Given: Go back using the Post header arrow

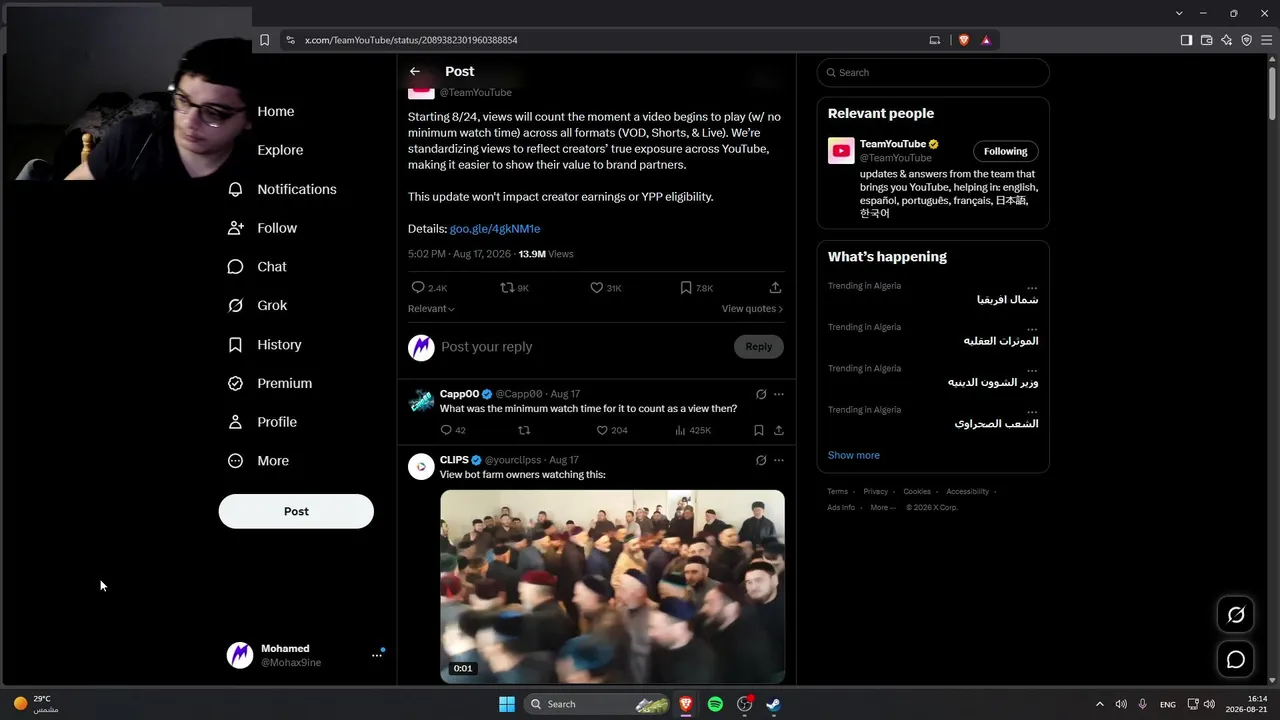Looking at the screenshot, I should [415, 72].
